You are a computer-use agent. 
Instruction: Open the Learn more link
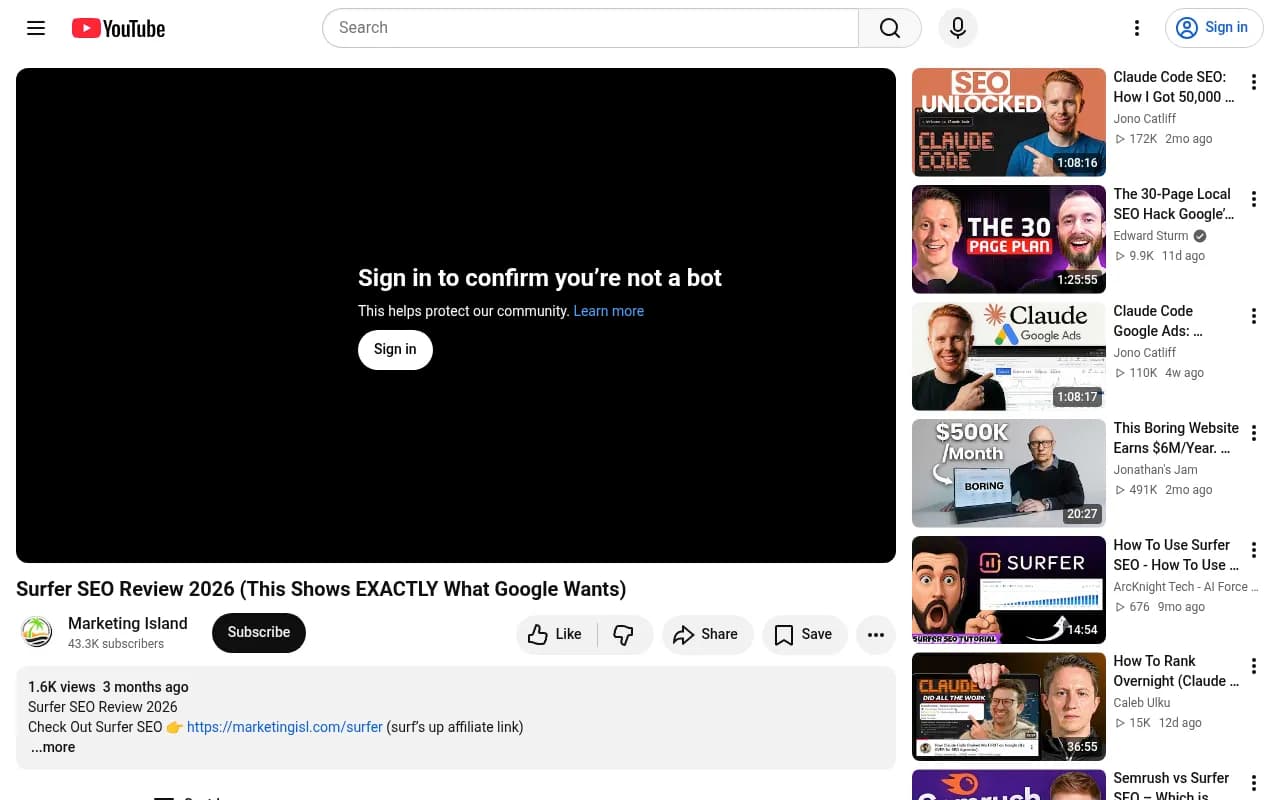coord(608,311)
